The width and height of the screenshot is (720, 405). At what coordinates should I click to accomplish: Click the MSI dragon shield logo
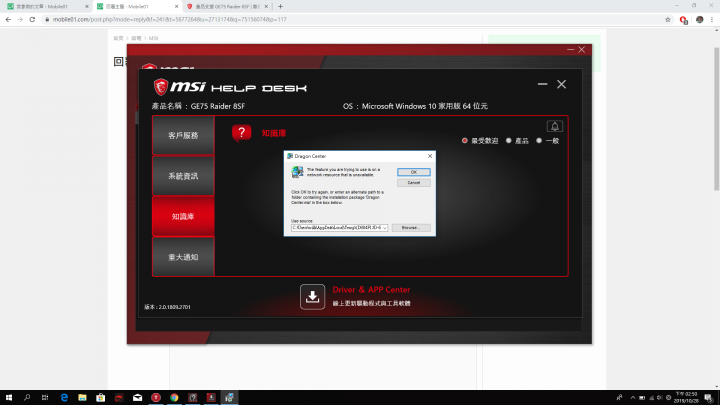click(x=161, y=86)
